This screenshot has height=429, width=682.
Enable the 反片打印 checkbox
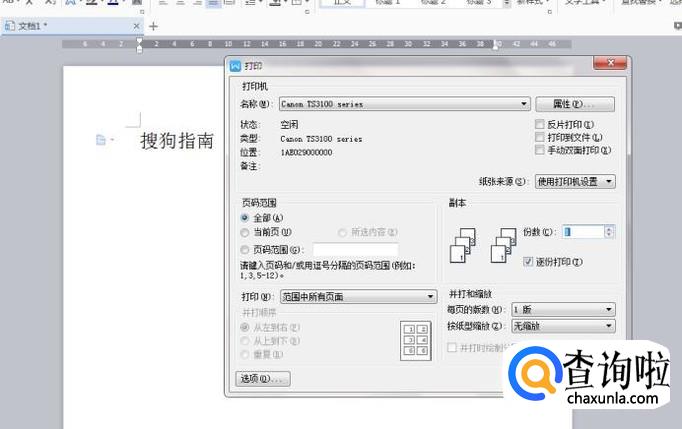pyautogui.click(x=540, y=124)
